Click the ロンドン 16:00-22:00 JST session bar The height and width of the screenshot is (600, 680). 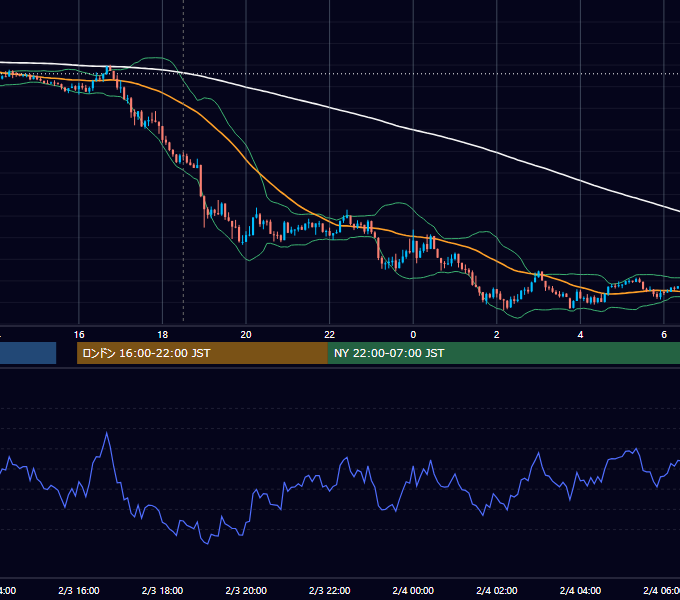[202, 353]
